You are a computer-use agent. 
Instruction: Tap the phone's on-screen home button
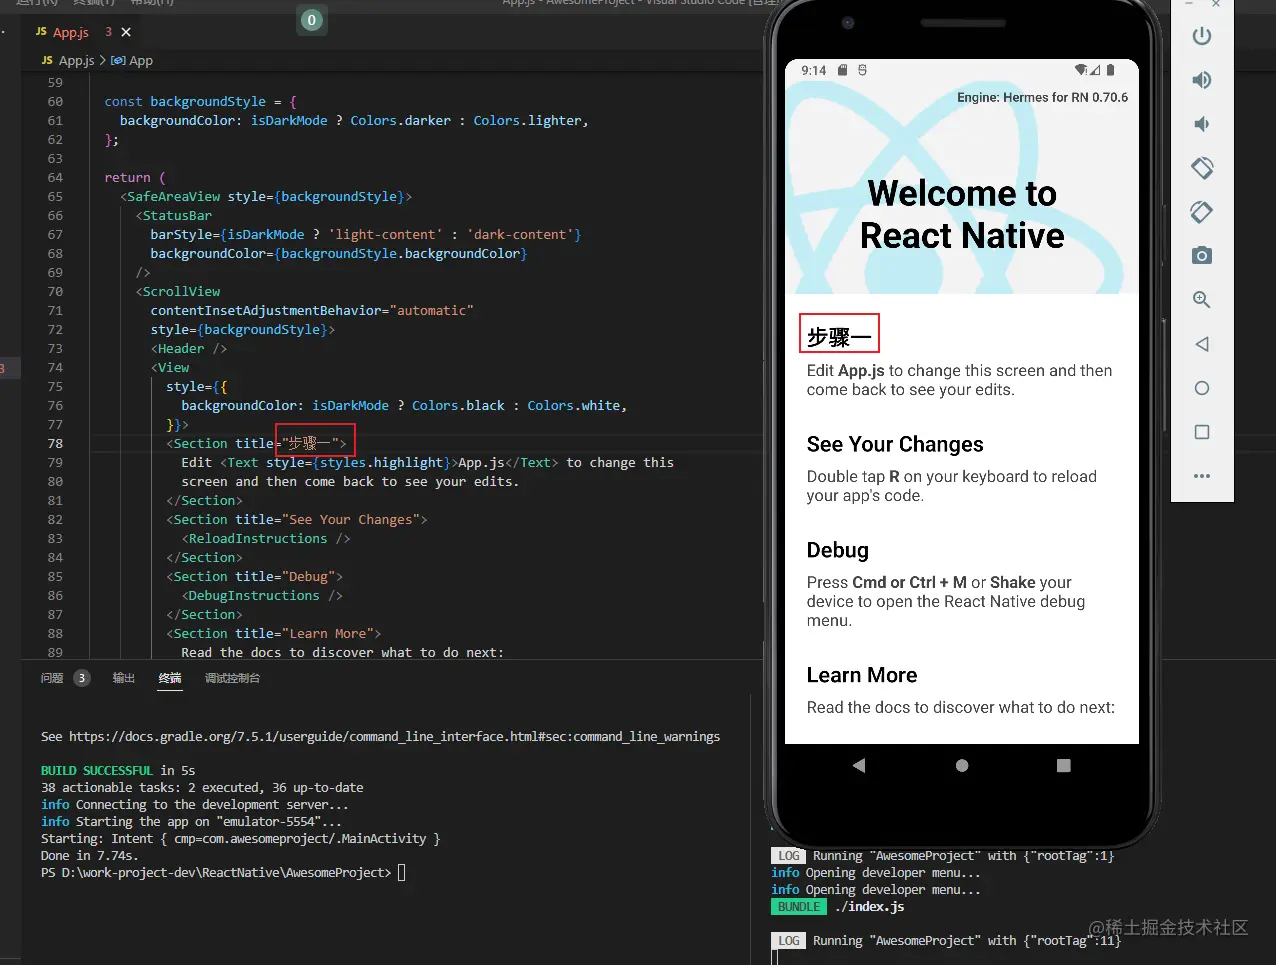click(962, 765)
